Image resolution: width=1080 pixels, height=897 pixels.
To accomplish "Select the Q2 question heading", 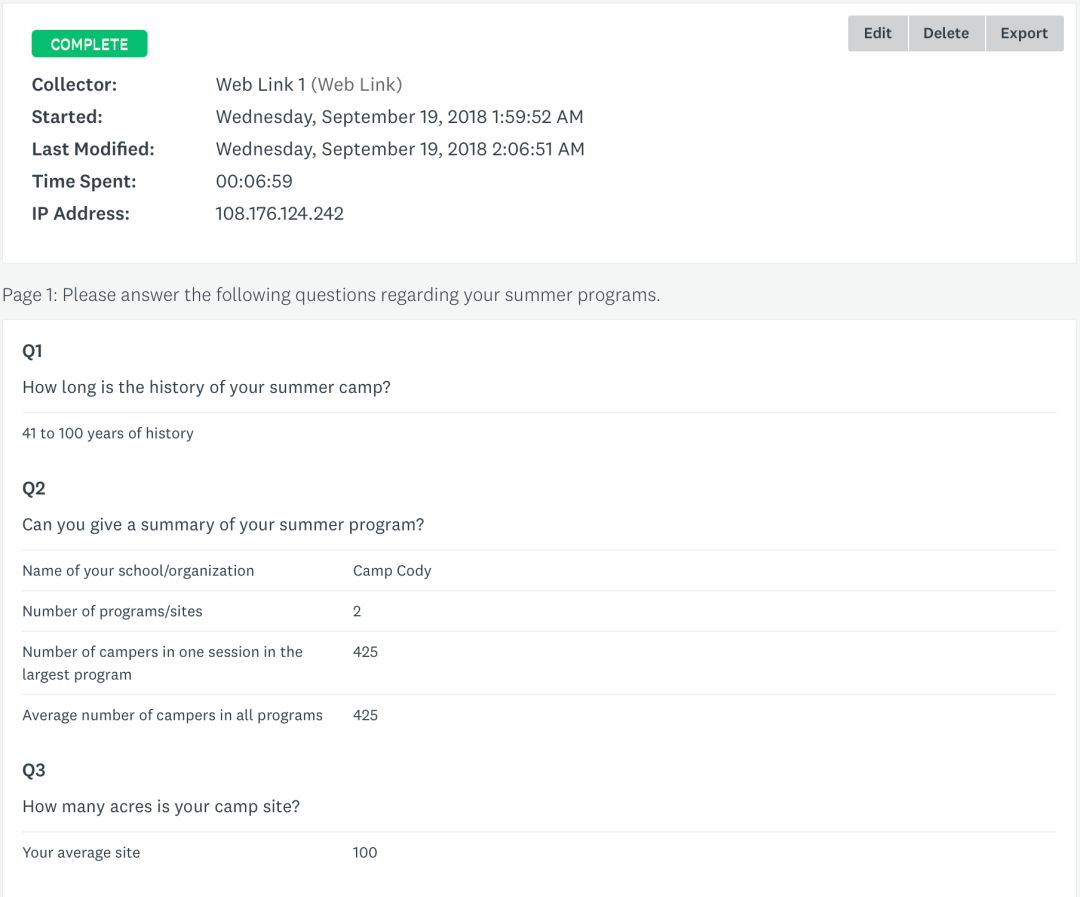I will click(34, 488).
